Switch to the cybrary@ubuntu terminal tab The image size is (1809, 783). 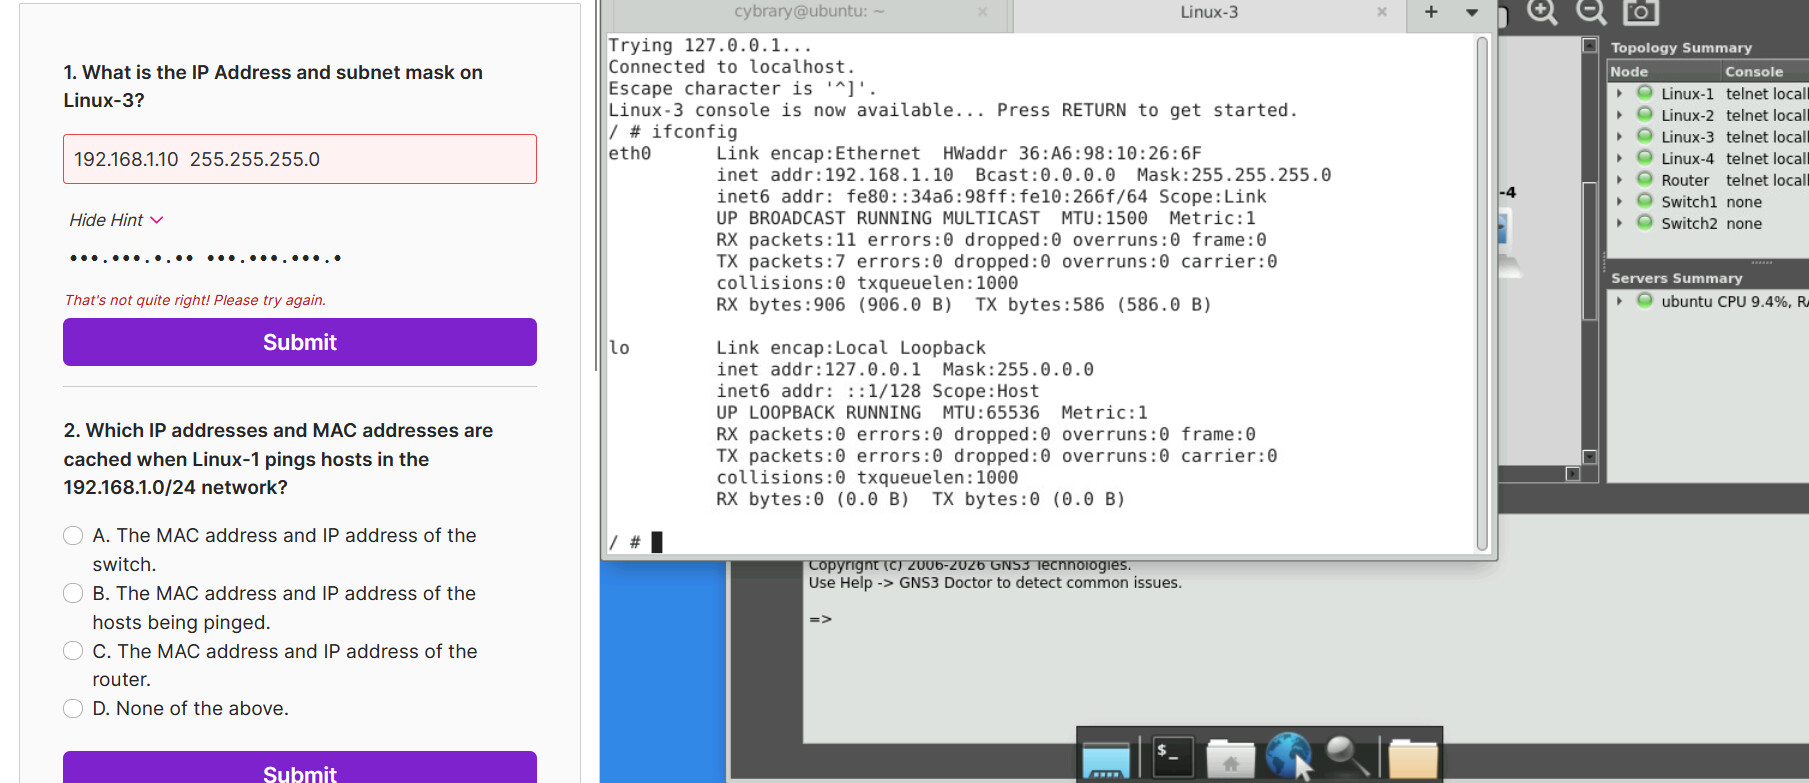[x=808, y=12]
